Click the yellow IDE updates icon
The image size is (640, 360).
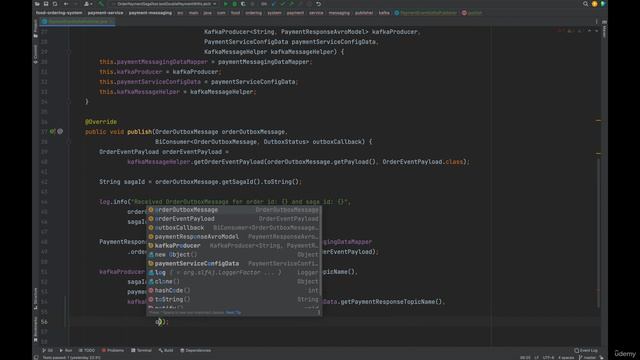coord(594,4)
